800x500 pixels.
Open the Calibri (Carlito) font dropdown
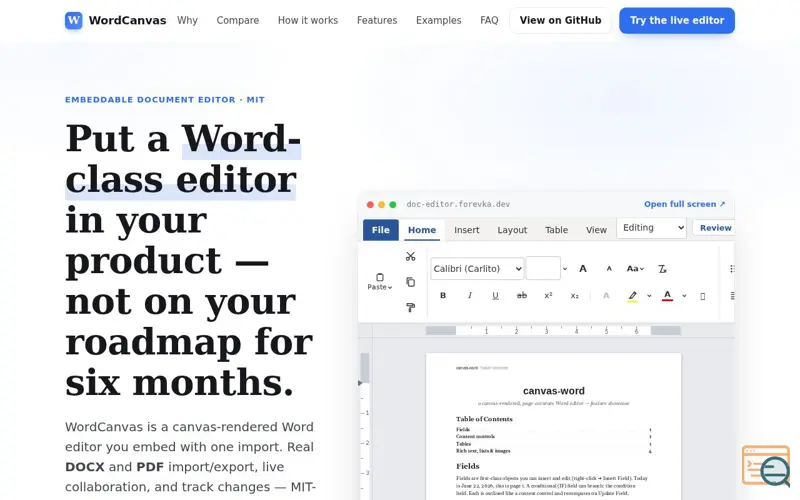(x=477, y=269)
